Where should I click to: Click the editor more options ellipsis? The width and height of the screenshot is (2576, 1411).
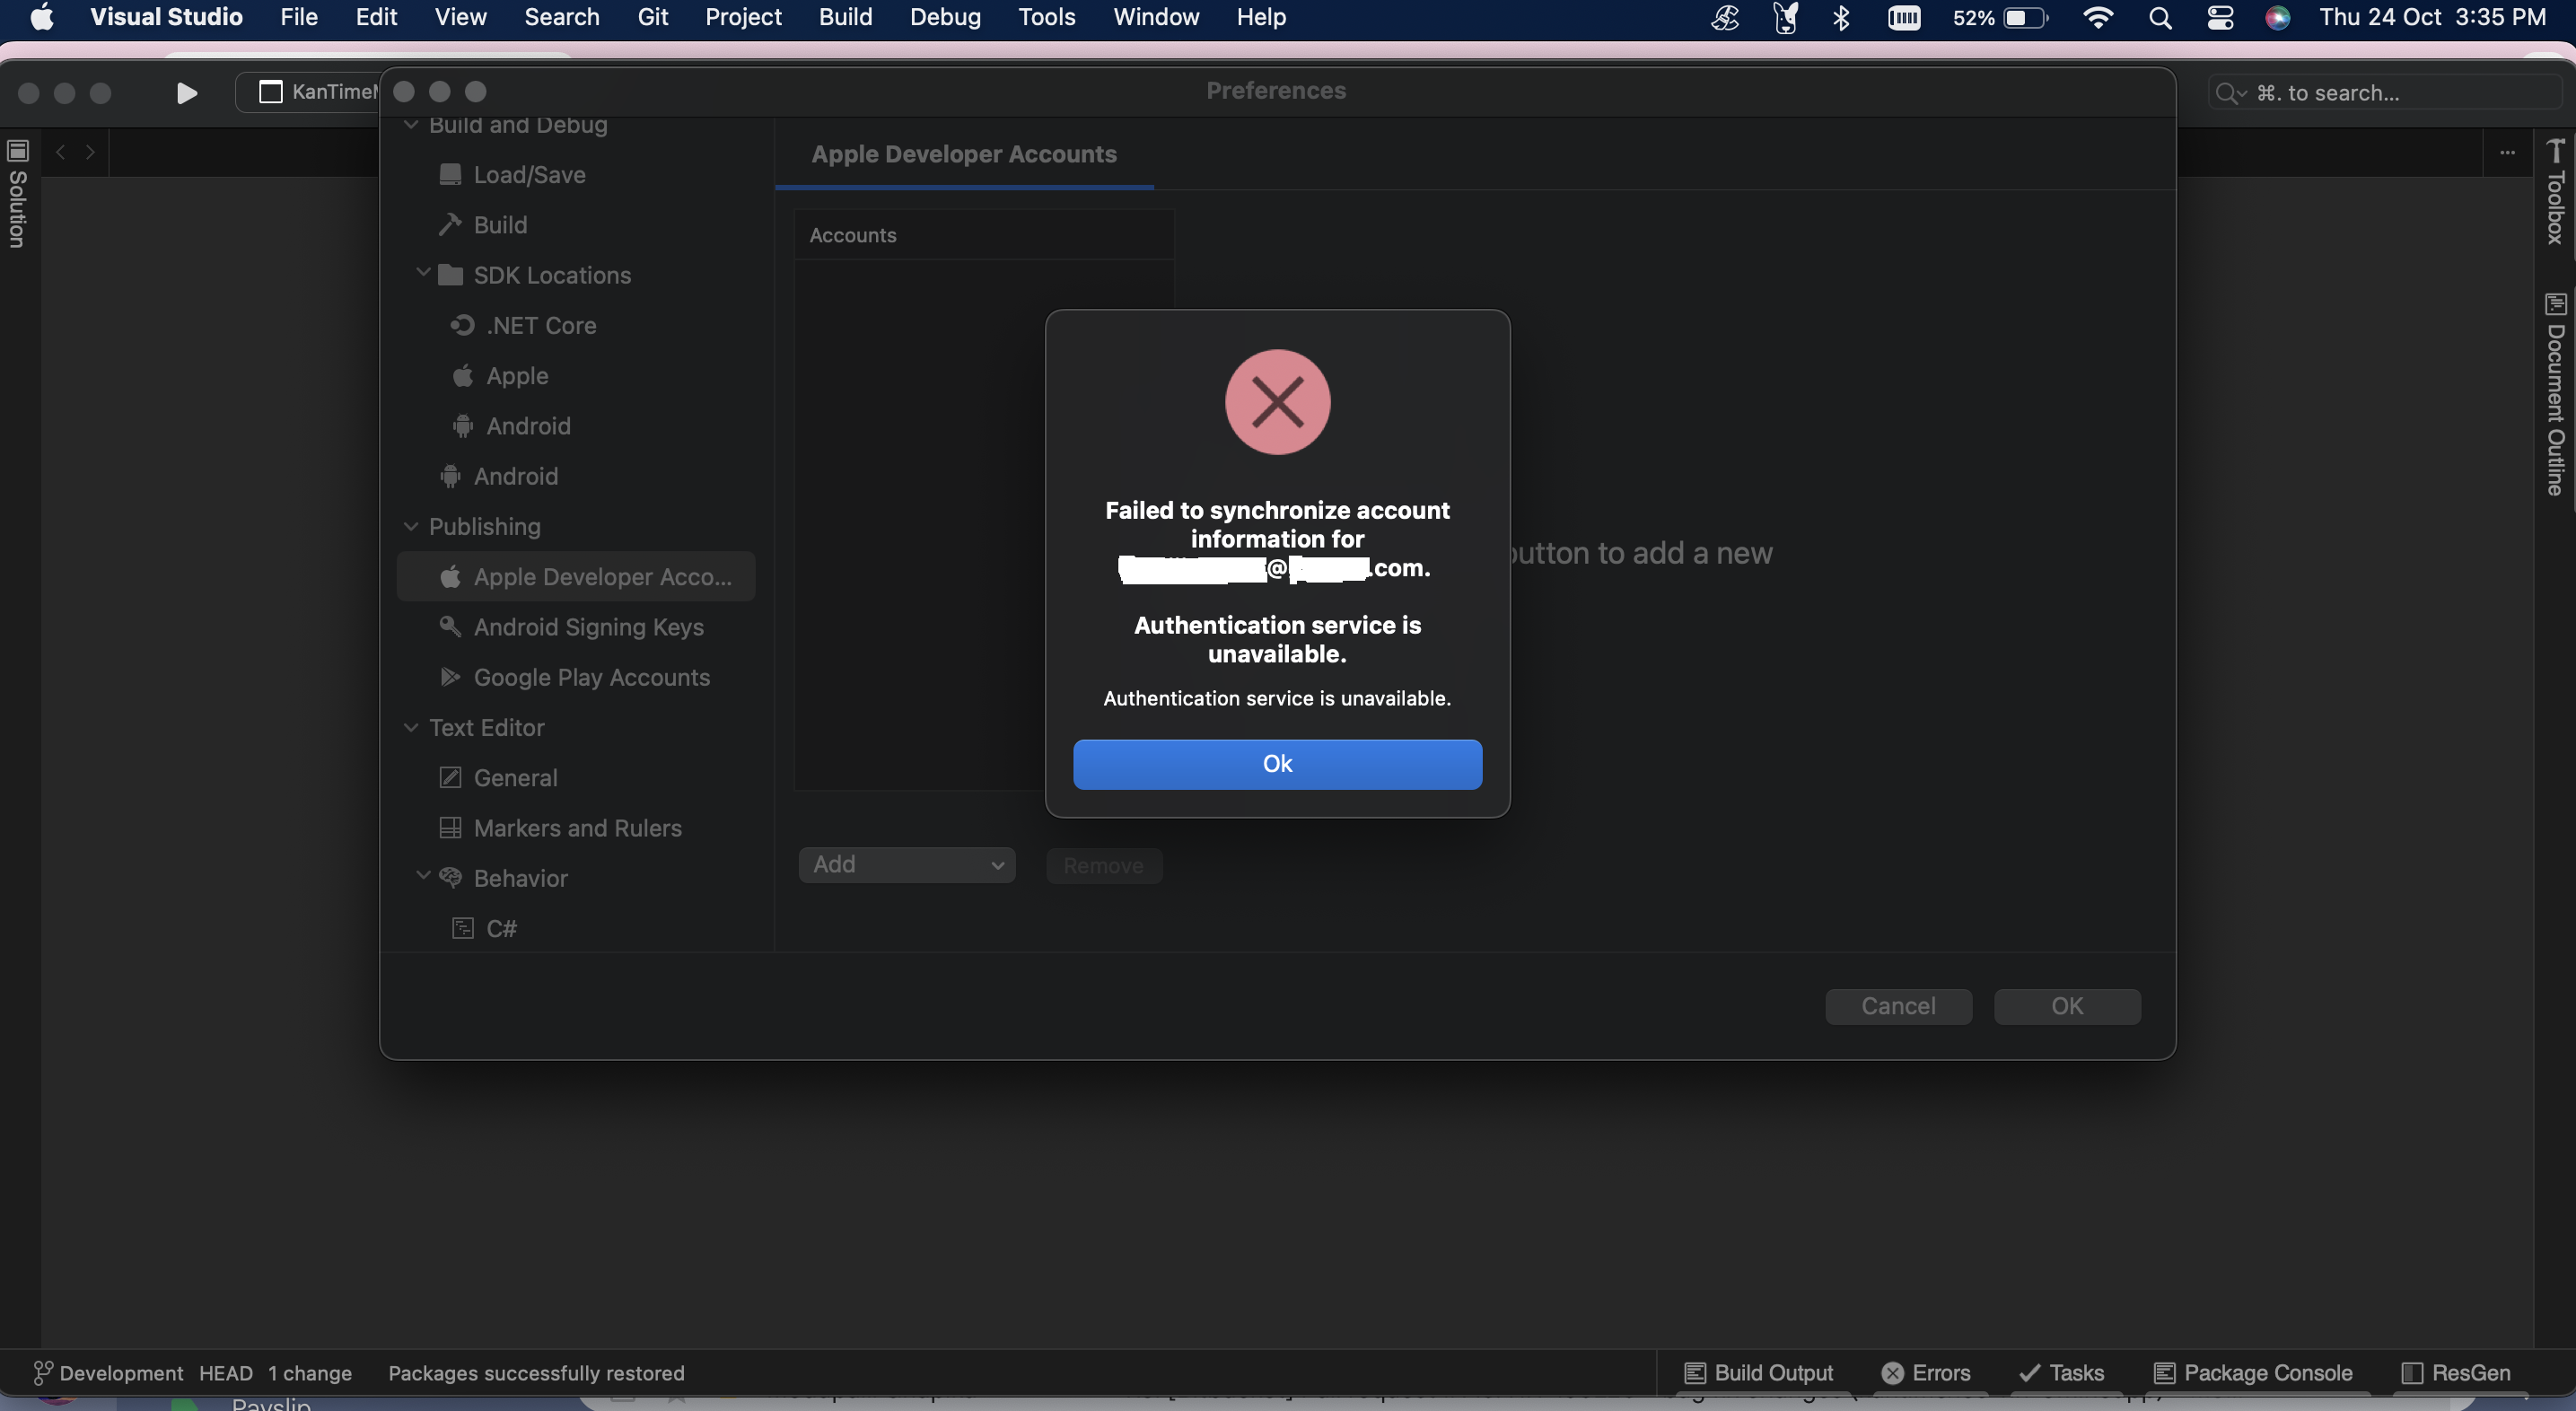coord(2507,152)
